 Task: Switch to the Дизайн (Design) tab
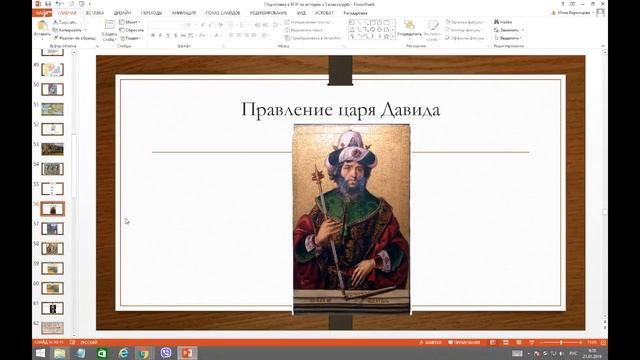(x=122, y=13)
